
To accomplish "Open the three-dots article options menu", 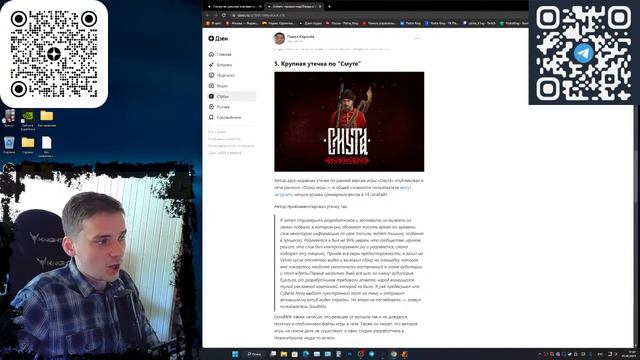I will click(417, 38).
